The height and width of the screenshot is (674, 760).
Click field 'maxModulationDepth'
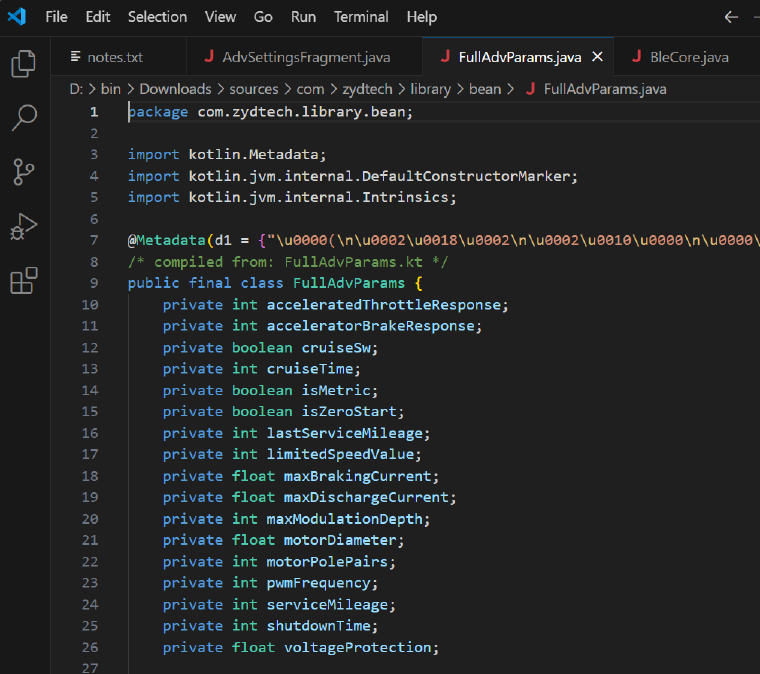(x=345, y=519)
